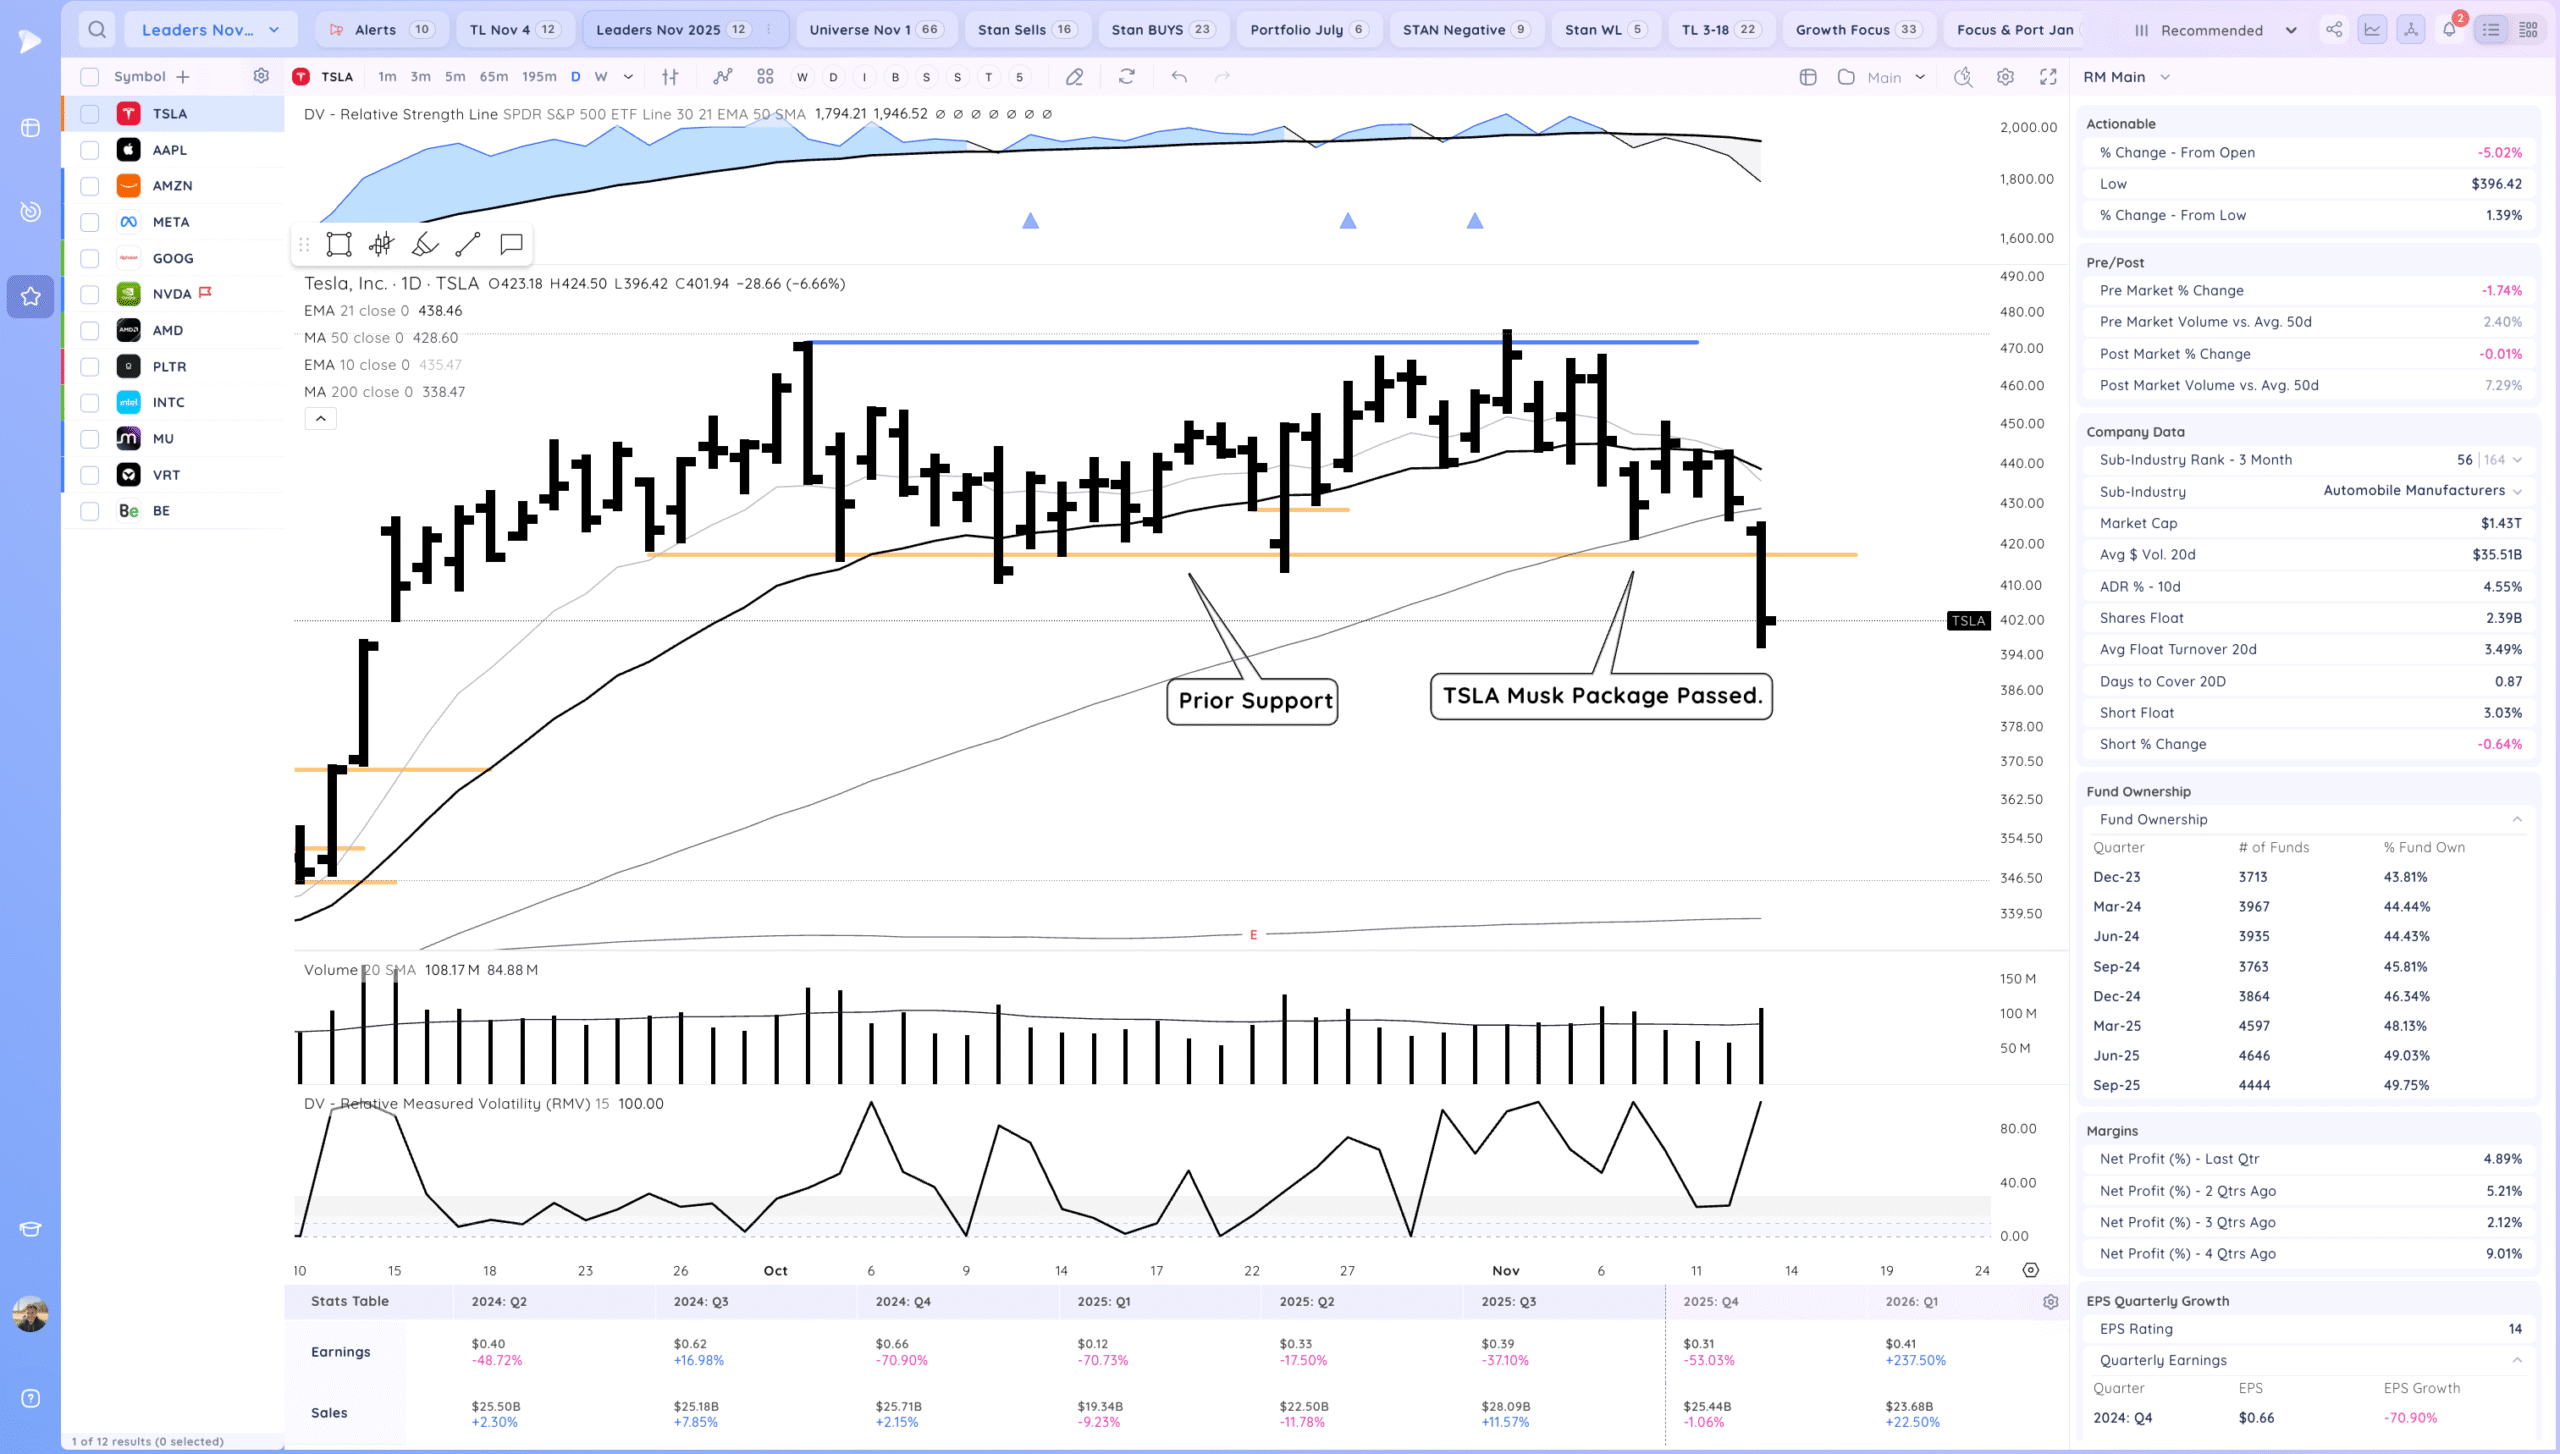Check the NVDA row checkbox
Screen dimensions: 2560x1454
coord(90,294)
